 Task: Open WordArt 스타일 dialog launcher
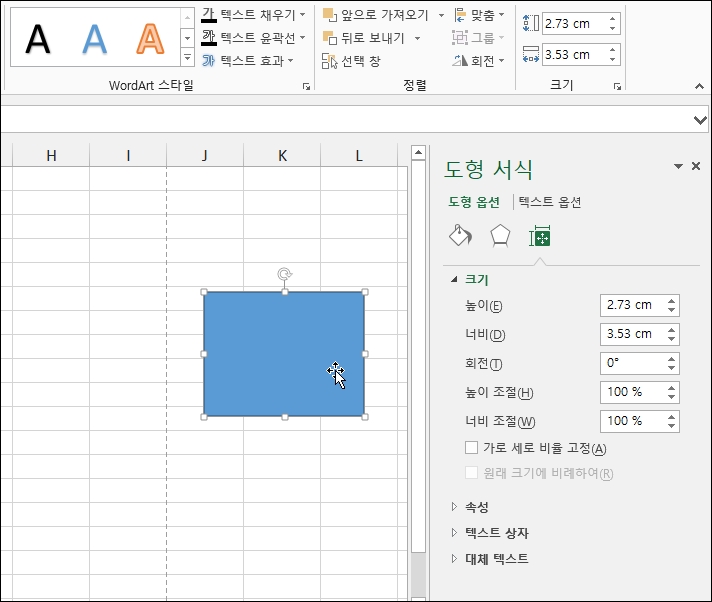[307, 86]
